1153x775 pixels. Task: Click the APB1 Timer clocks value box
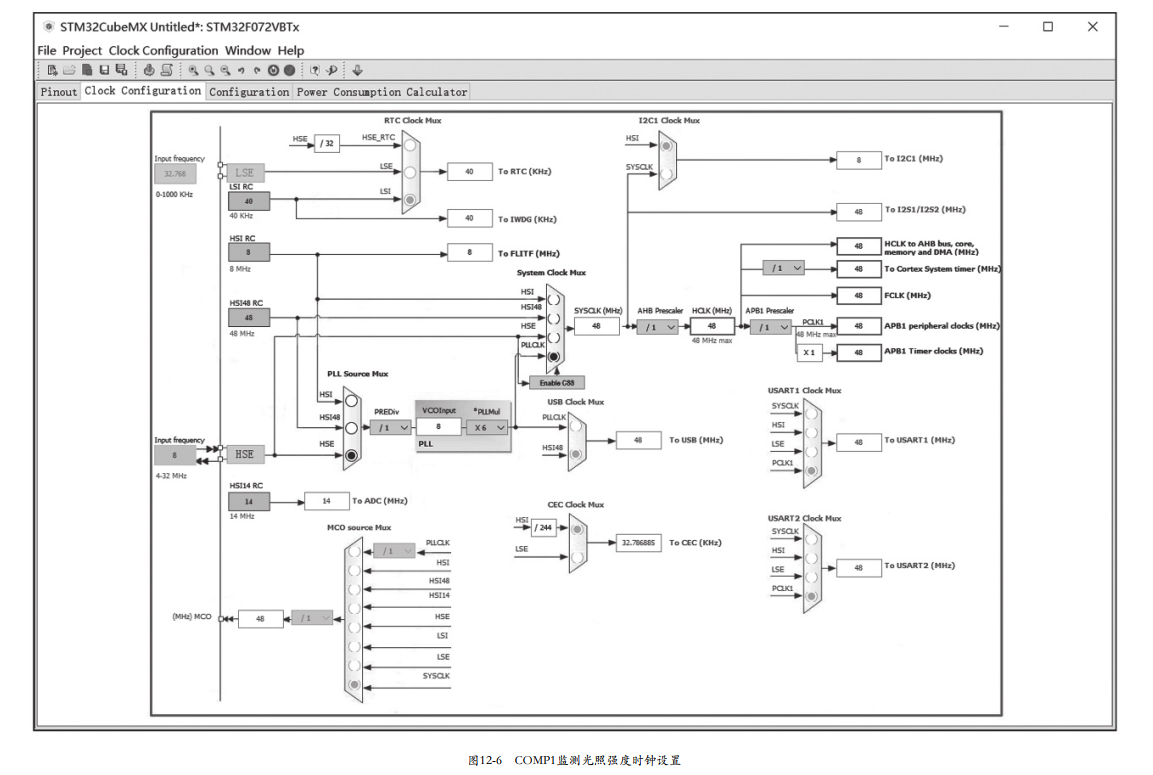point(859,353)
